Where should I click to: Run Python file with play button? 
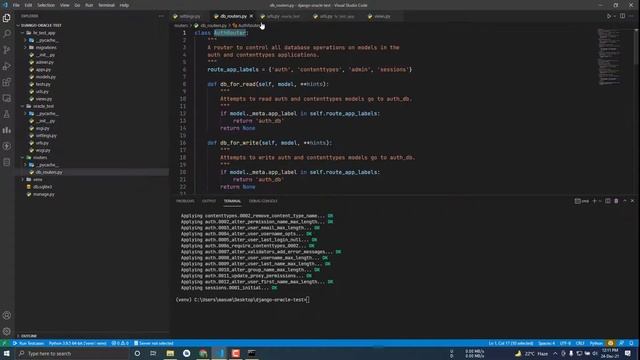pos(609,16)
